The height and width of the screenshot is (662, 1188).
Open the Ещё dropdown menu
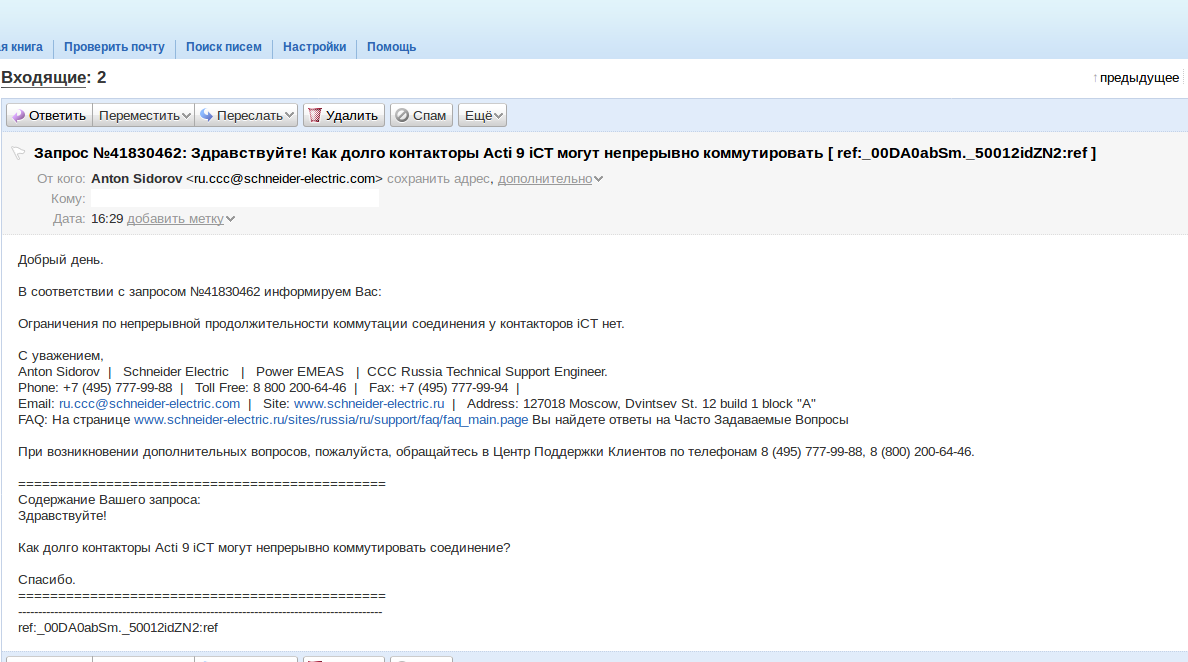point(482,115)
